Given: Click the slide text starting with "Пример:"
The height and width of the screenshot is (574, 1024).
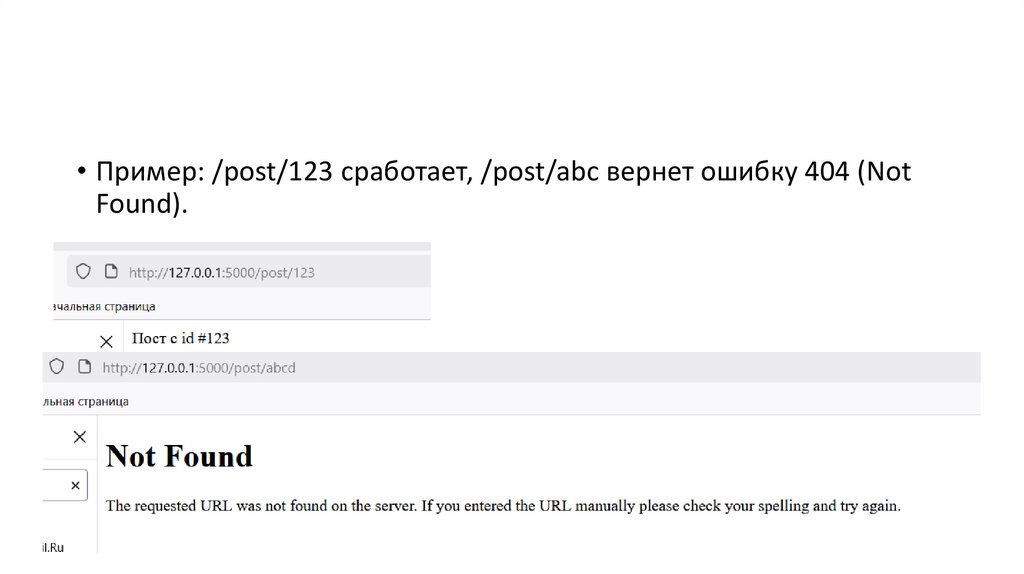Looking at the screenshot, I should [500, 172].
